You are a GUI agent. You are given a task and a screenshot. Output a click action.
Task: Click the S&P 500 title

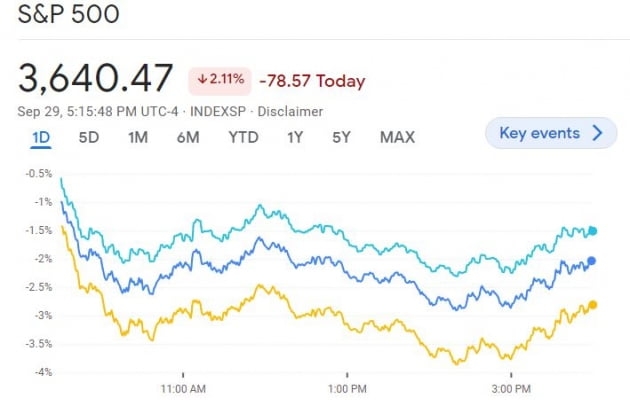point(67,17)
